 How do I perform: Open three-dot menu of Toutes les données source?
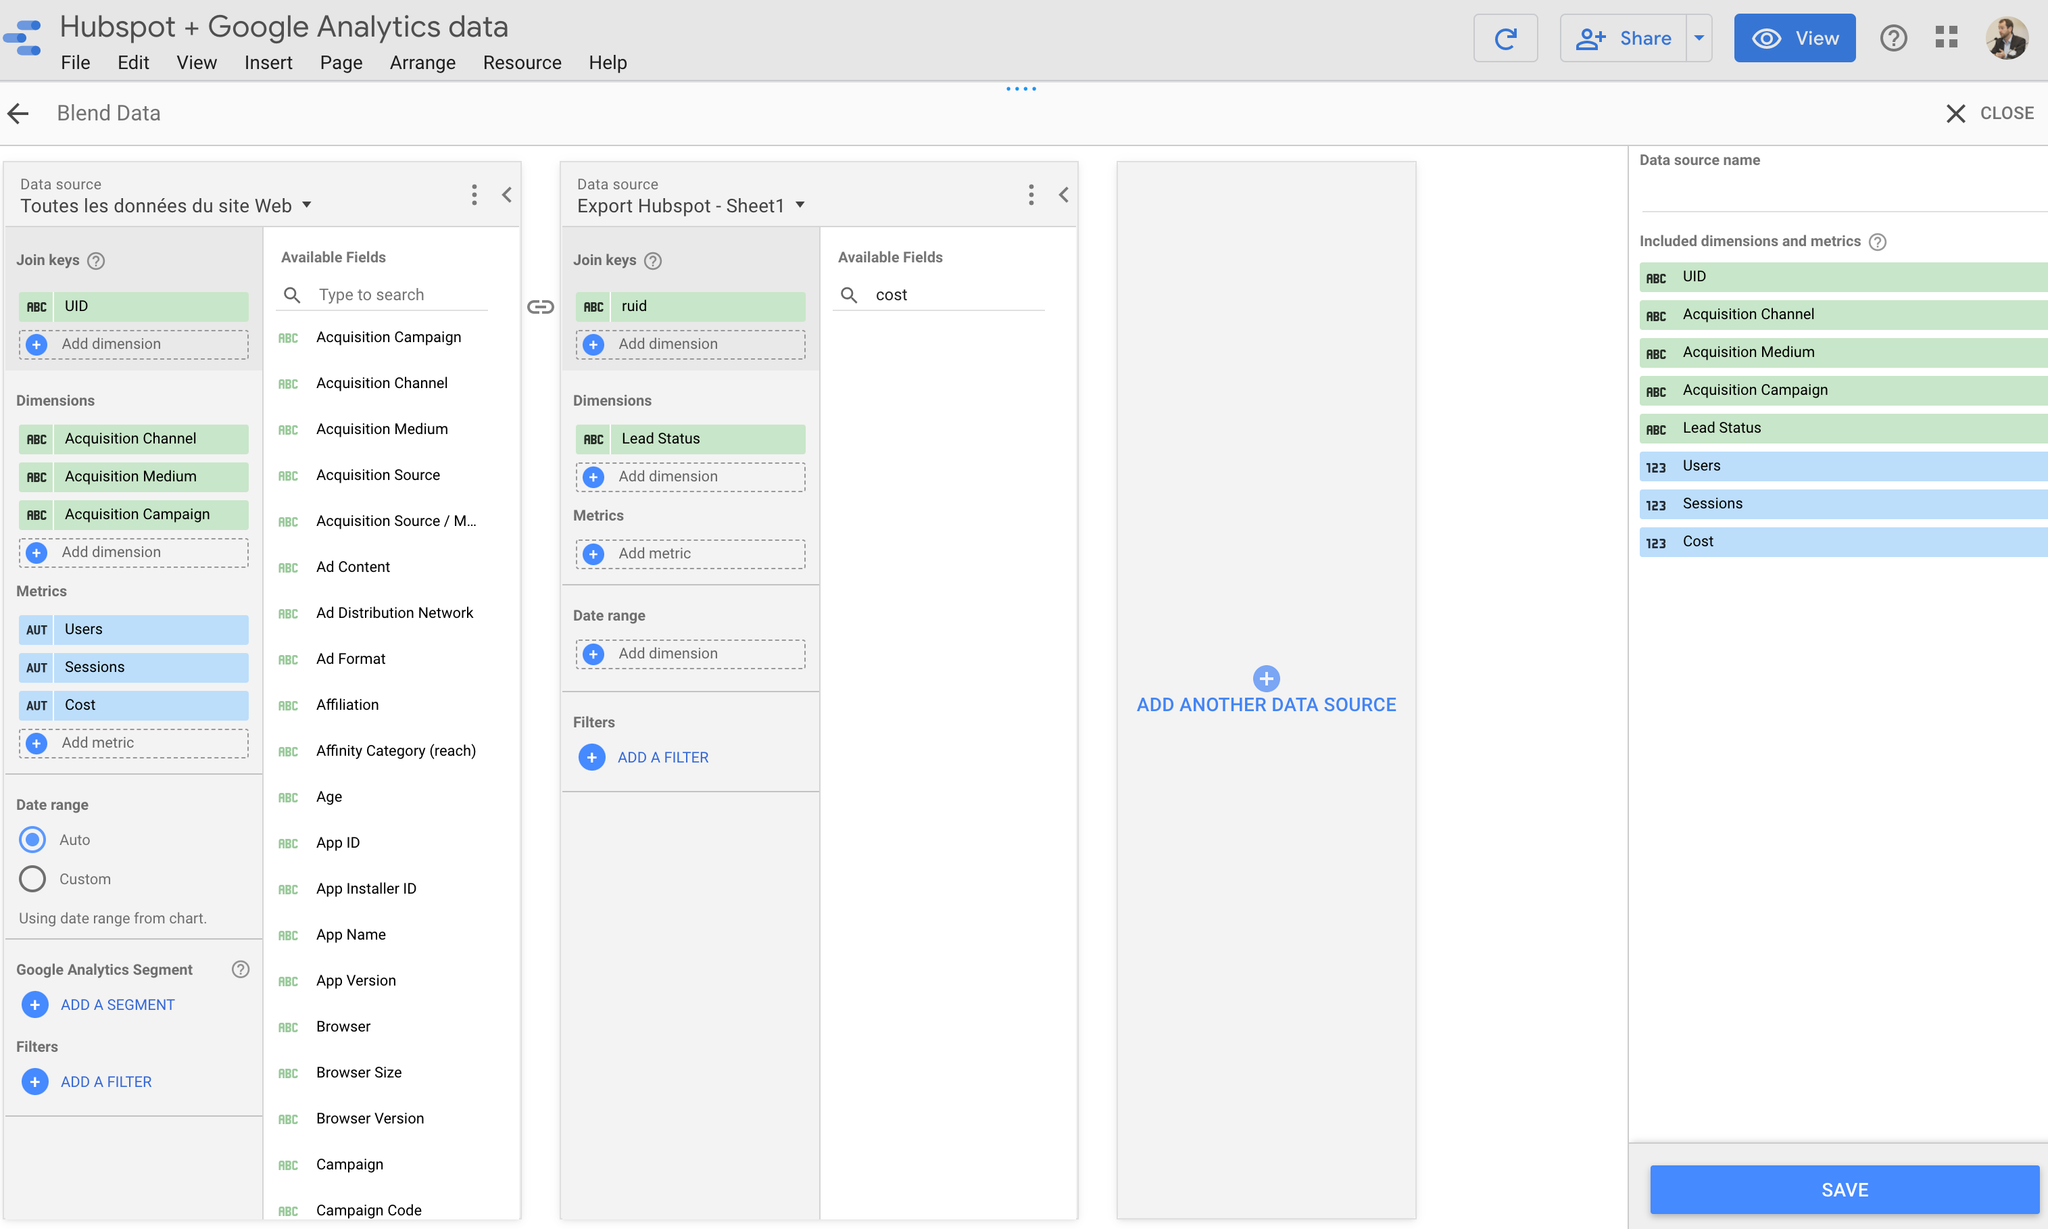click(x=474, y=194)
